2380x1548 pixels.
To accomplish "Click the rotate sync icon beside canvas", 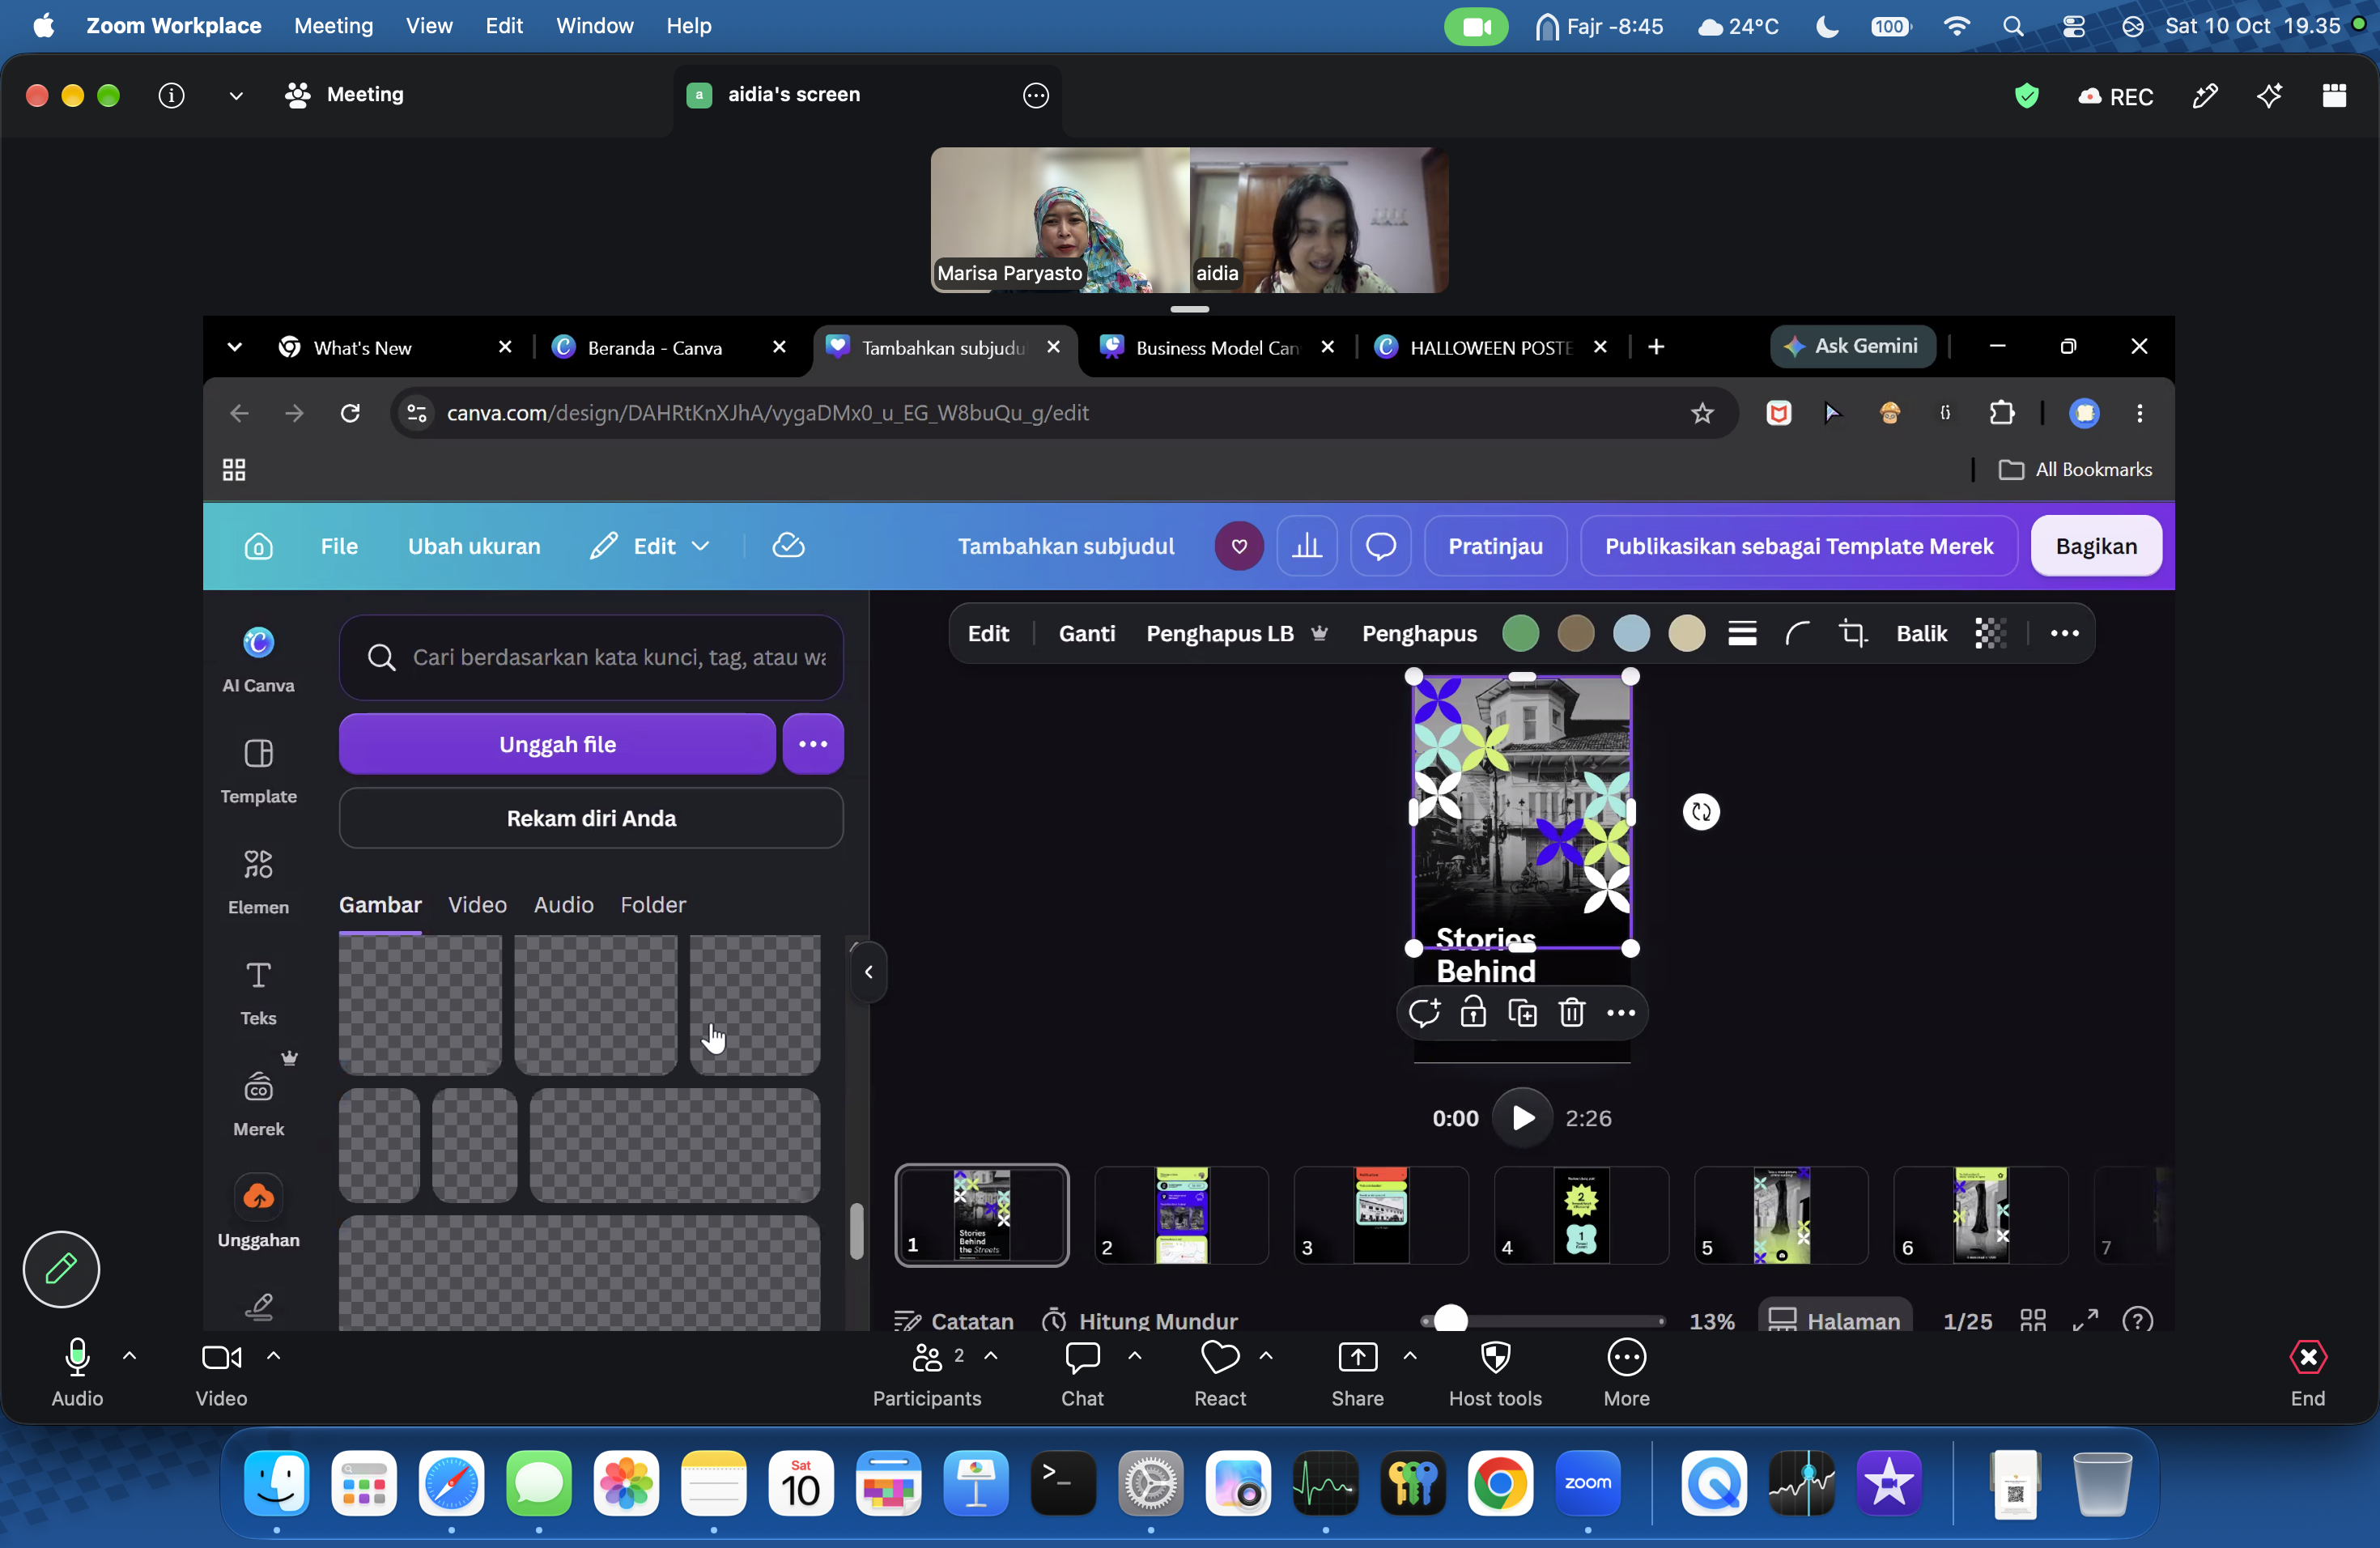I will (1701, 812).
